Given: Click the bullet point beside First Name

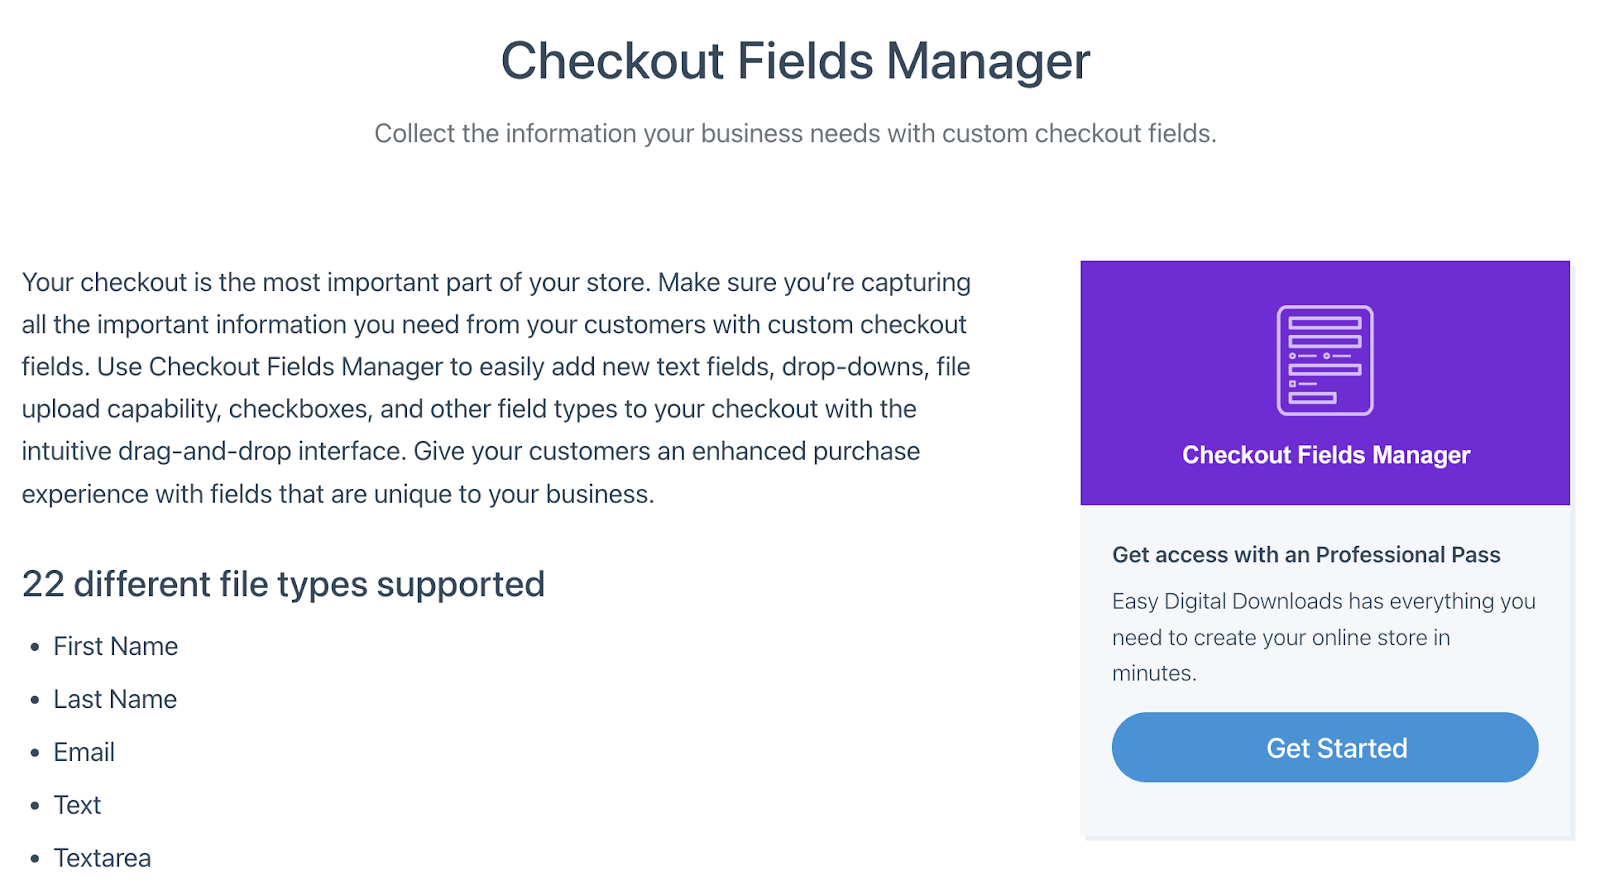Looking at the screenshot, I should (35, 648).
